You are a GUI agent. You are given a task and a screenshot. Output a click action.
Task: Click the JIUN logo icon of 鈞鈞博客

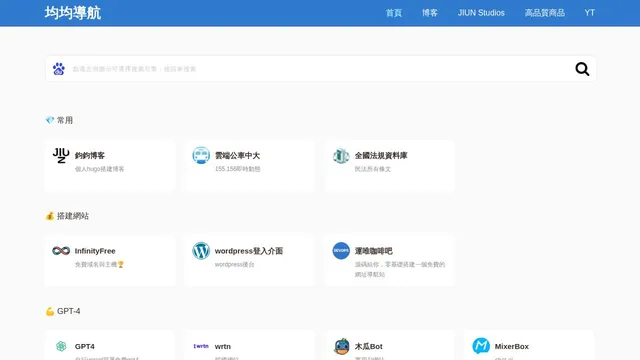(61, 156)
